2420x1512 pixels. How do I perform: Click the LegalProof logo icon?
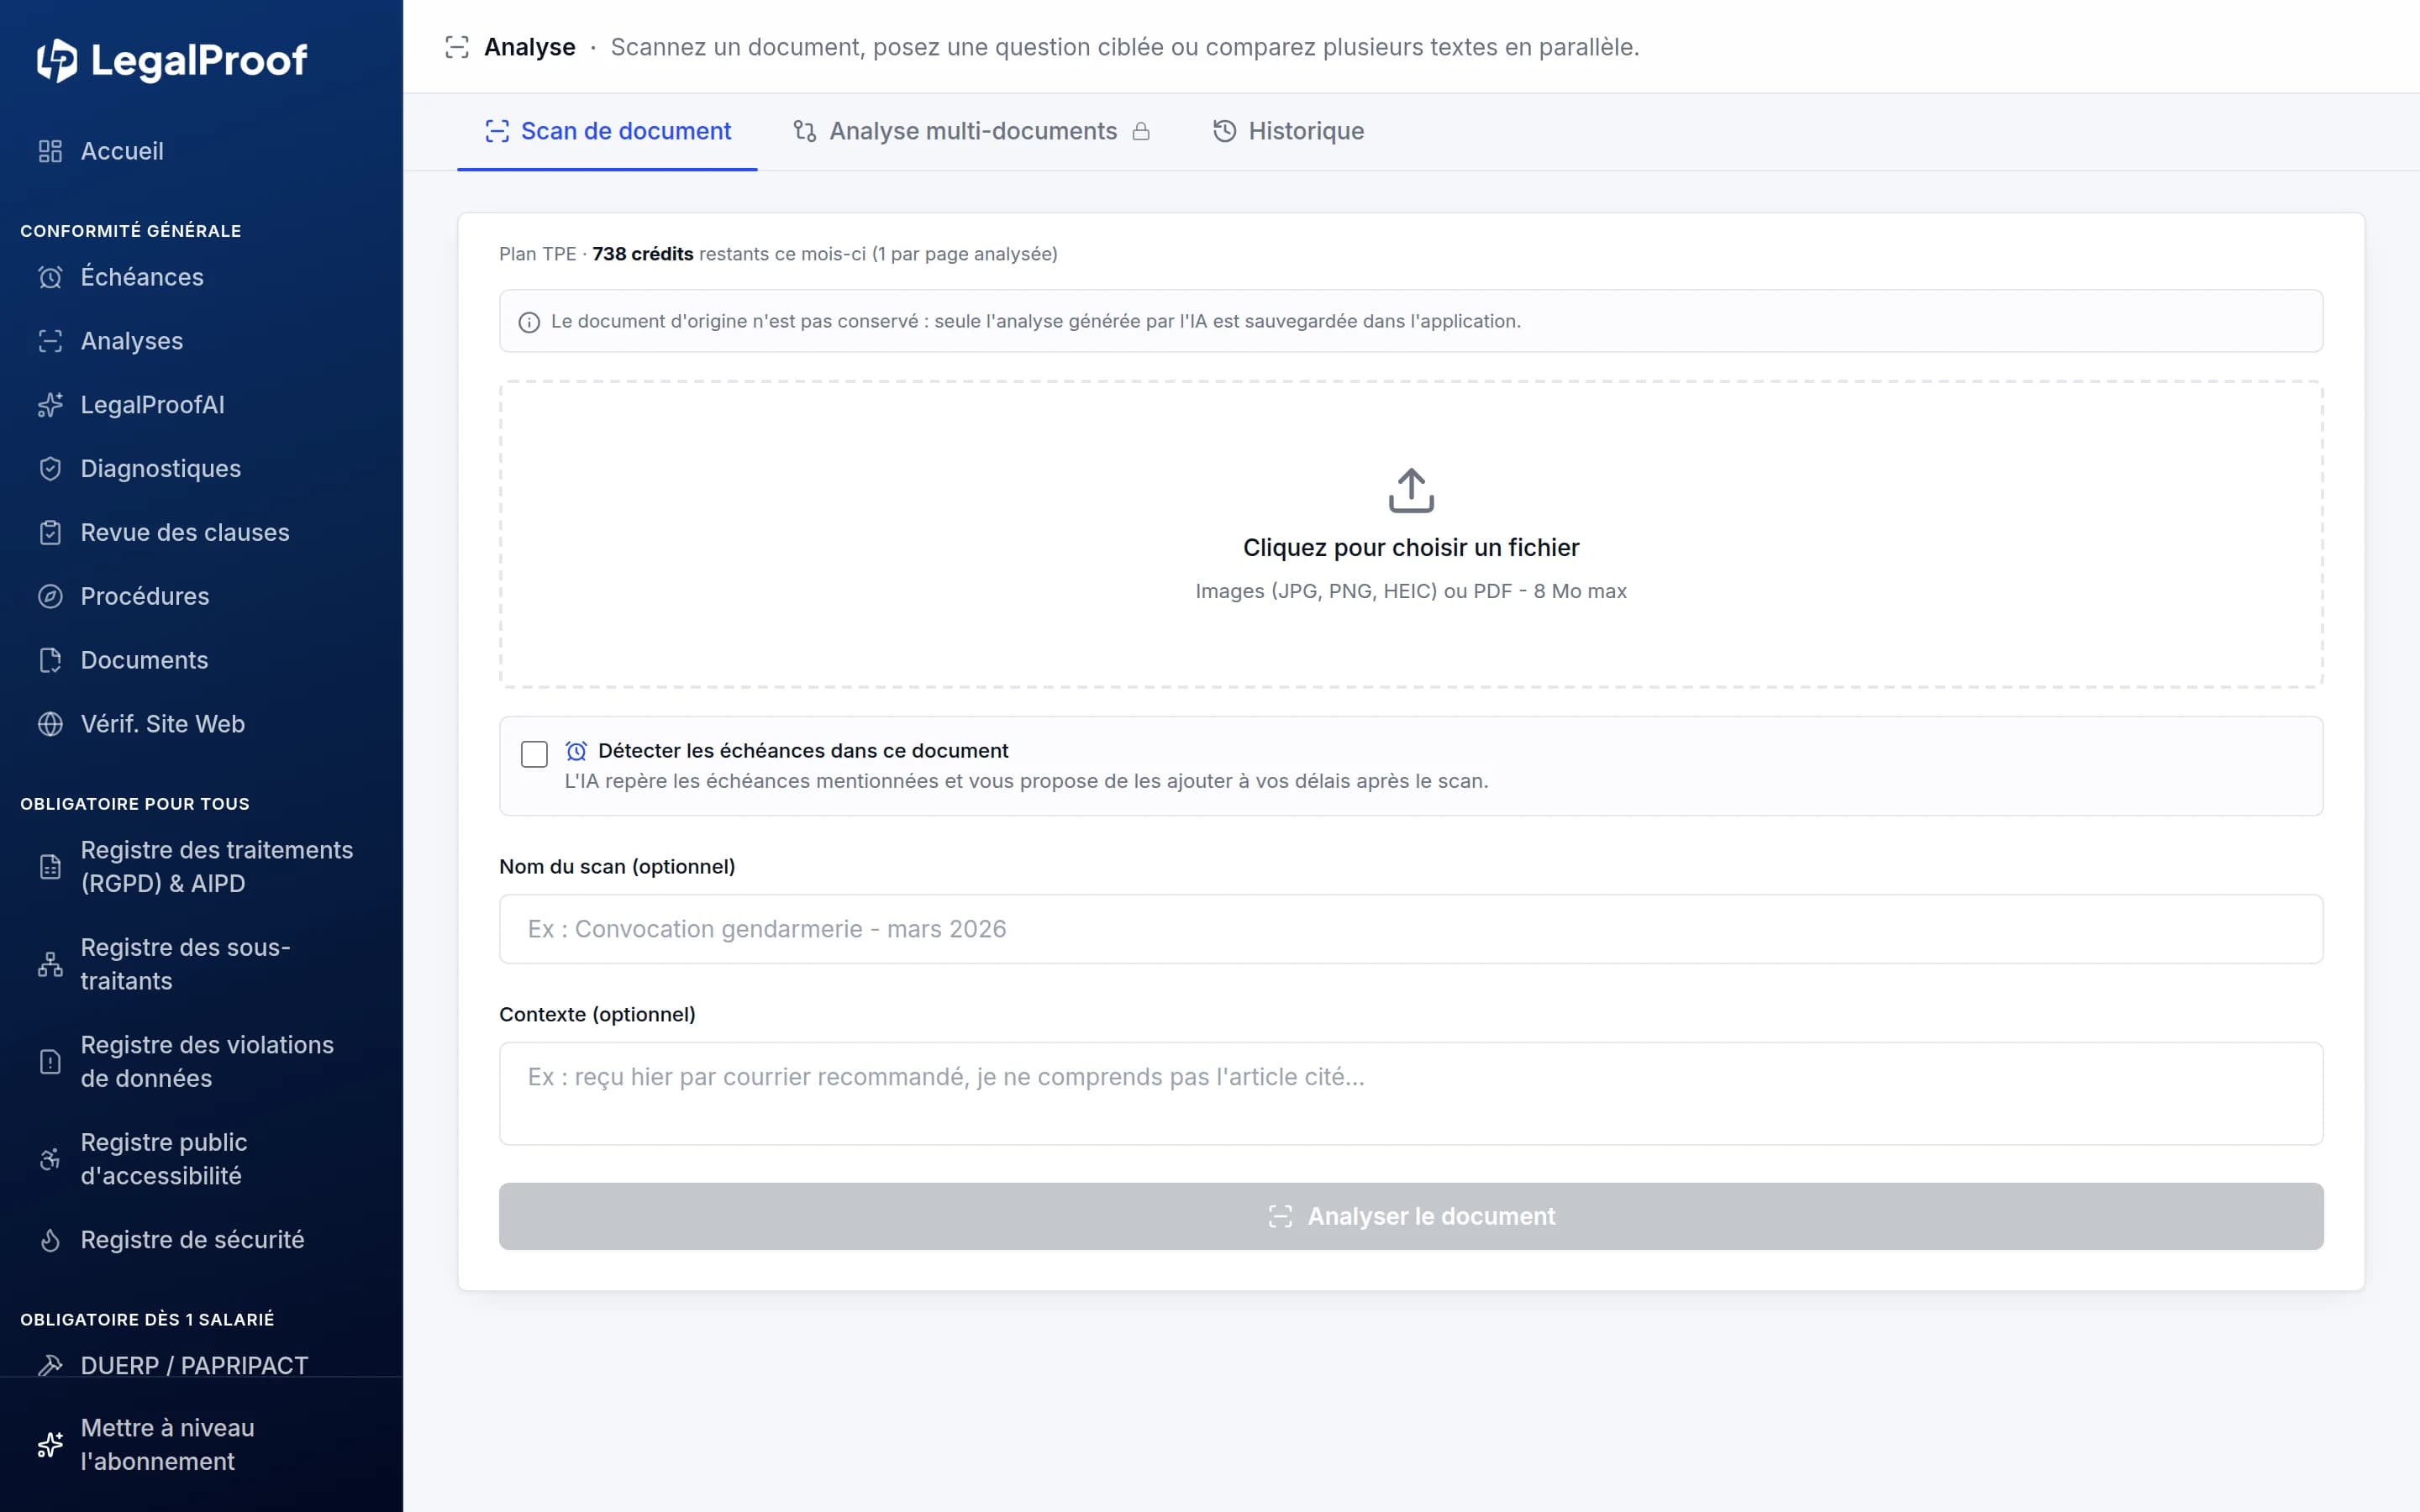click(x=57, y=60)
